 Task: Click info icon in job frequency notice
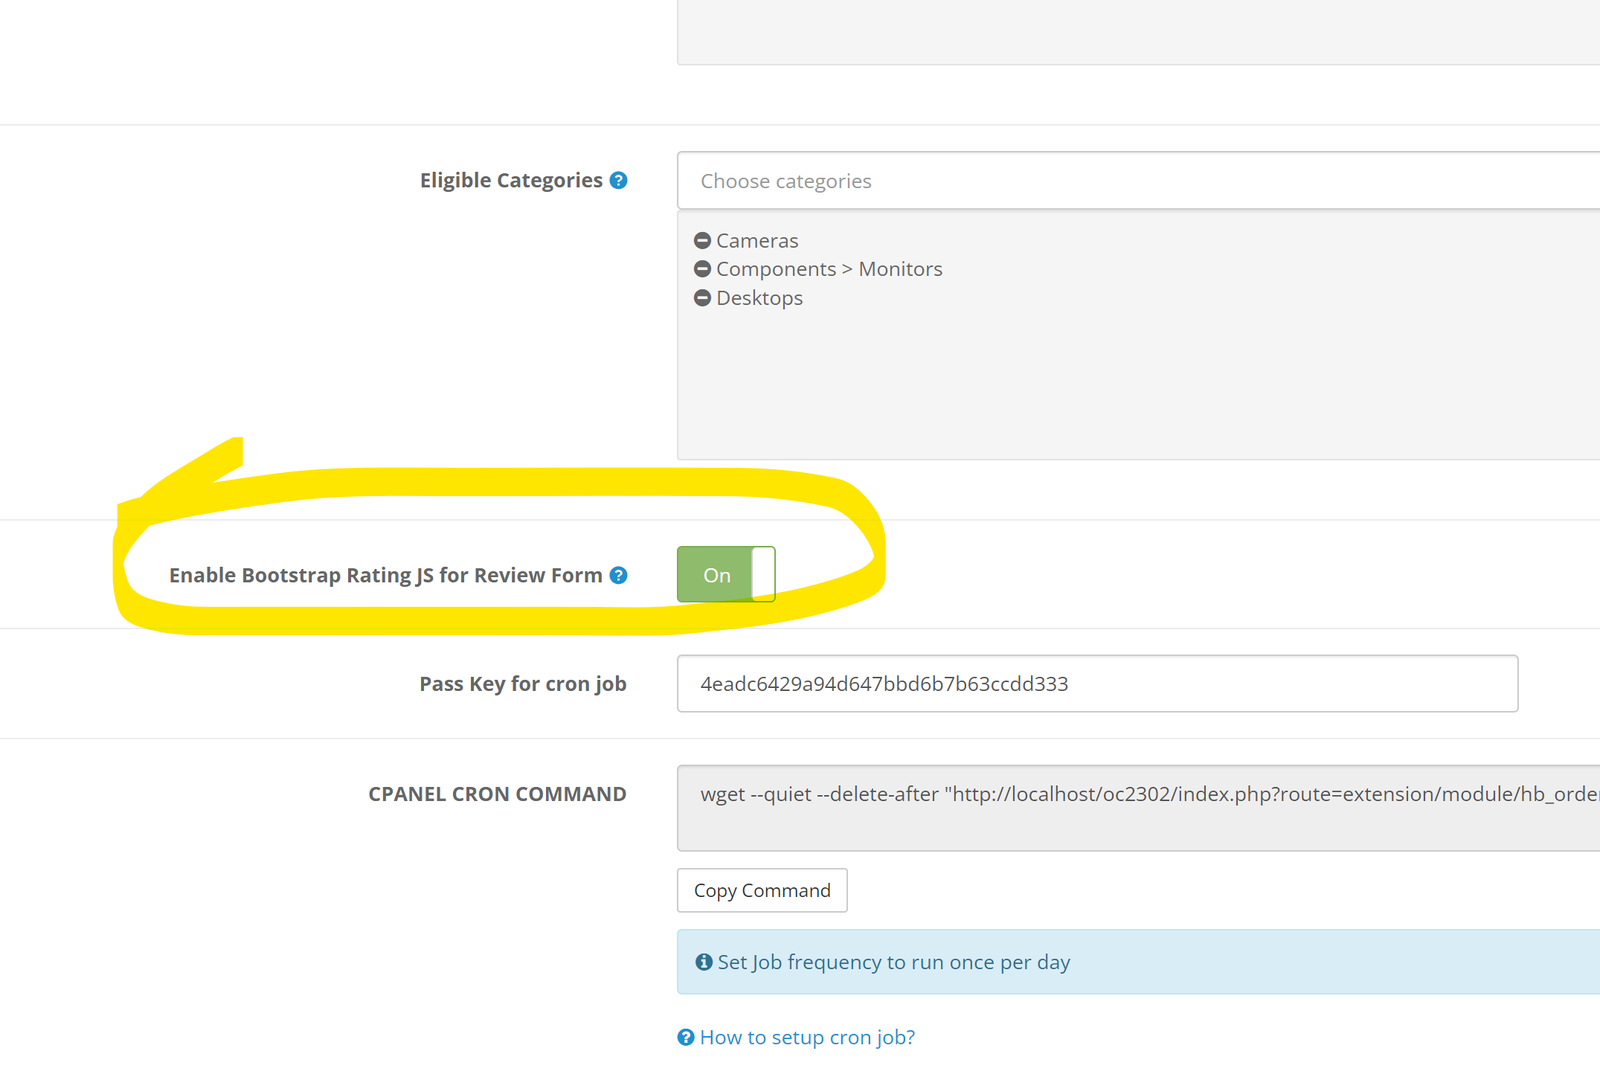point(704,962)
